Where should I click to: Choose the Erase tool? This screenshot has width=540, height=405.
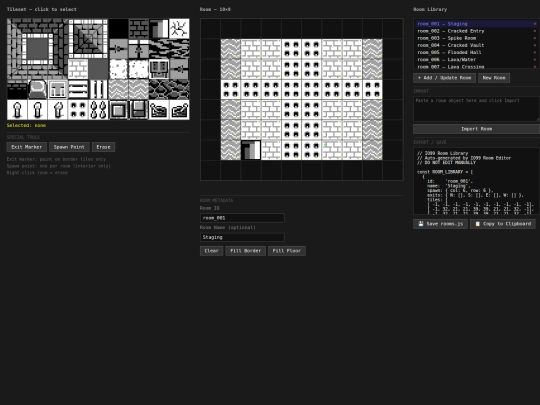point(103,147)
